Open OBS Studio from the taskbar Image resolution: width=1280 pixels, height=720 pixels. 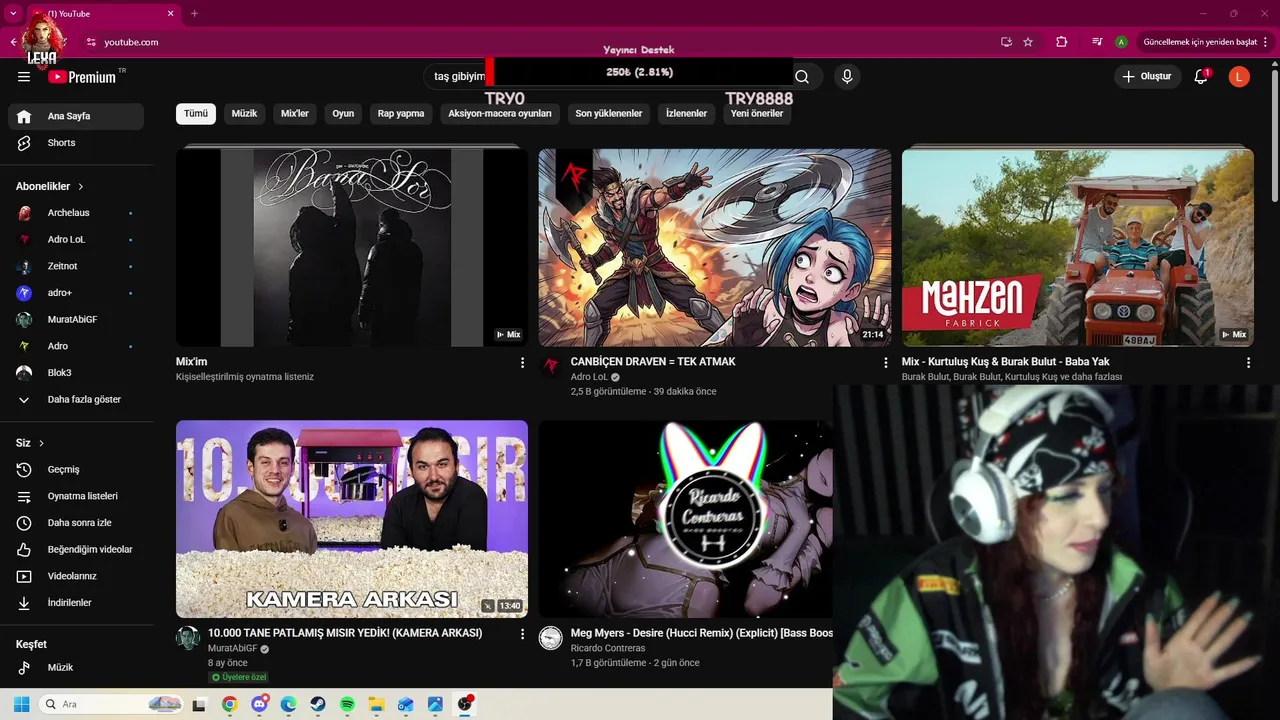coord(465,704)
